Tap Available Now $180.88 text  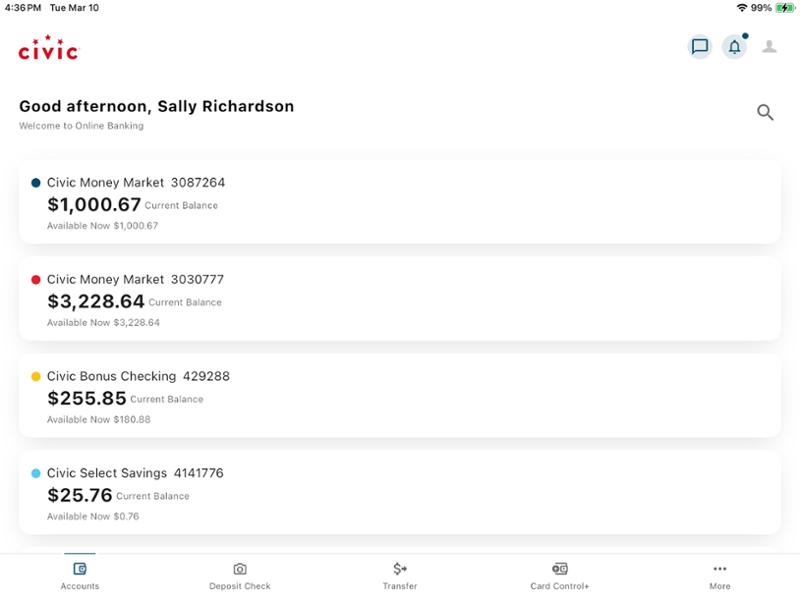98,419
